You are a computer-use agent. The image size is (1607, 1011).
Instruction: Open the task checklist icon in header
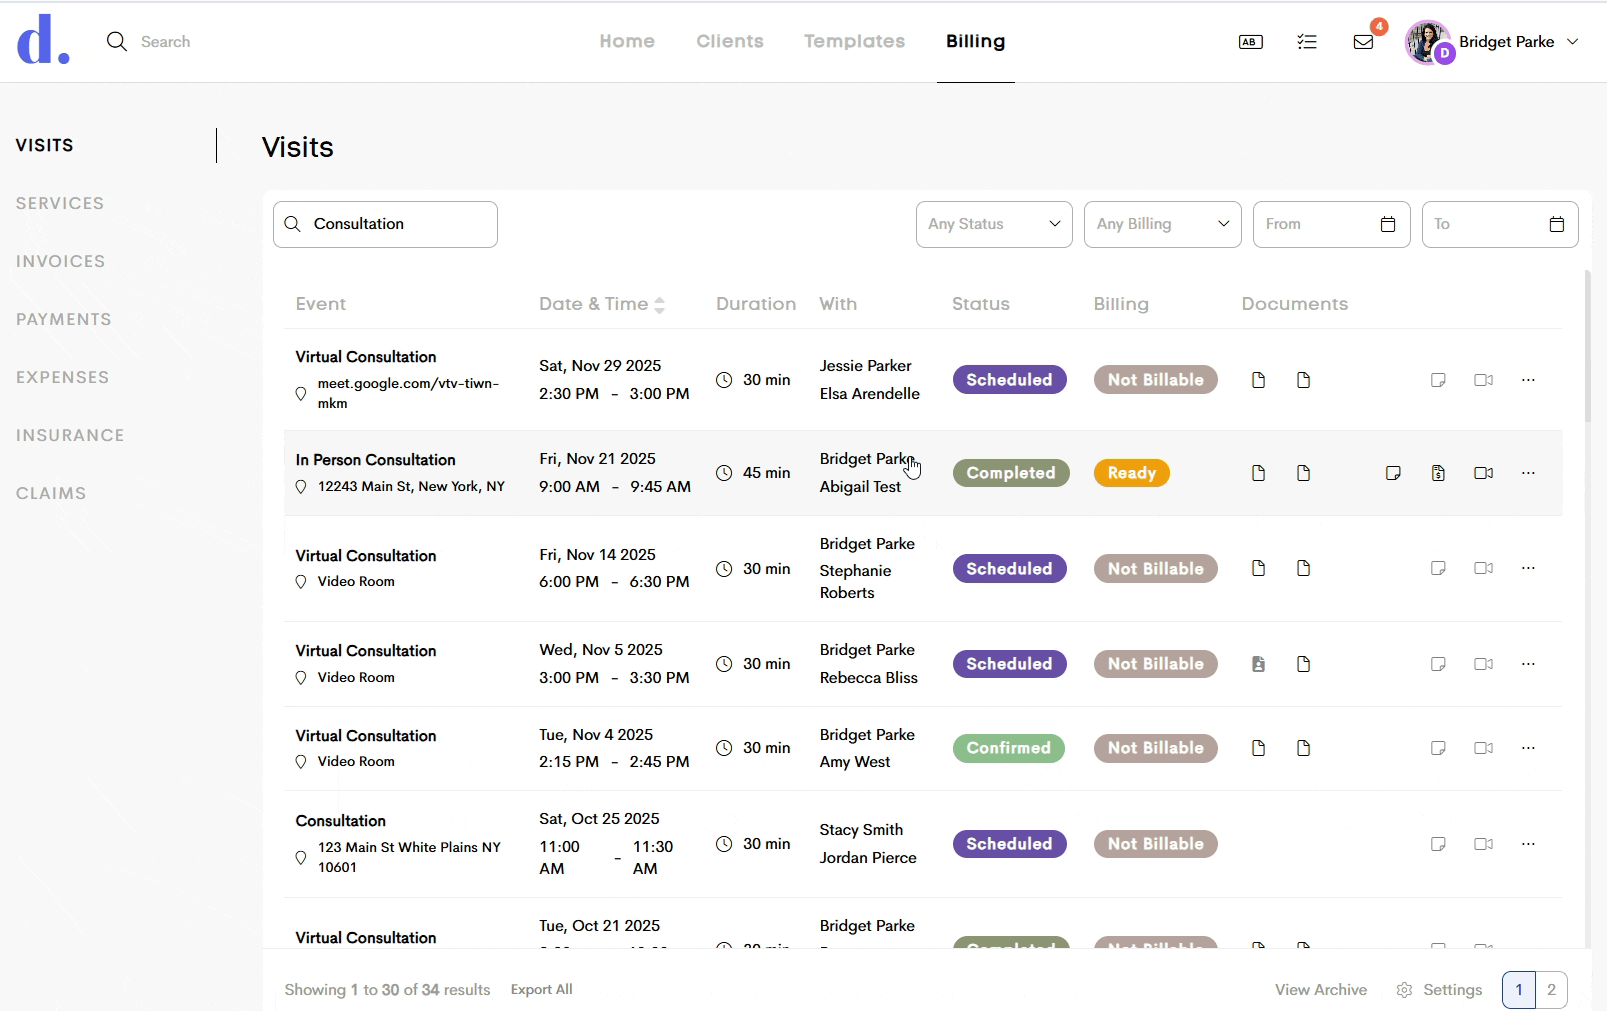1307,42
